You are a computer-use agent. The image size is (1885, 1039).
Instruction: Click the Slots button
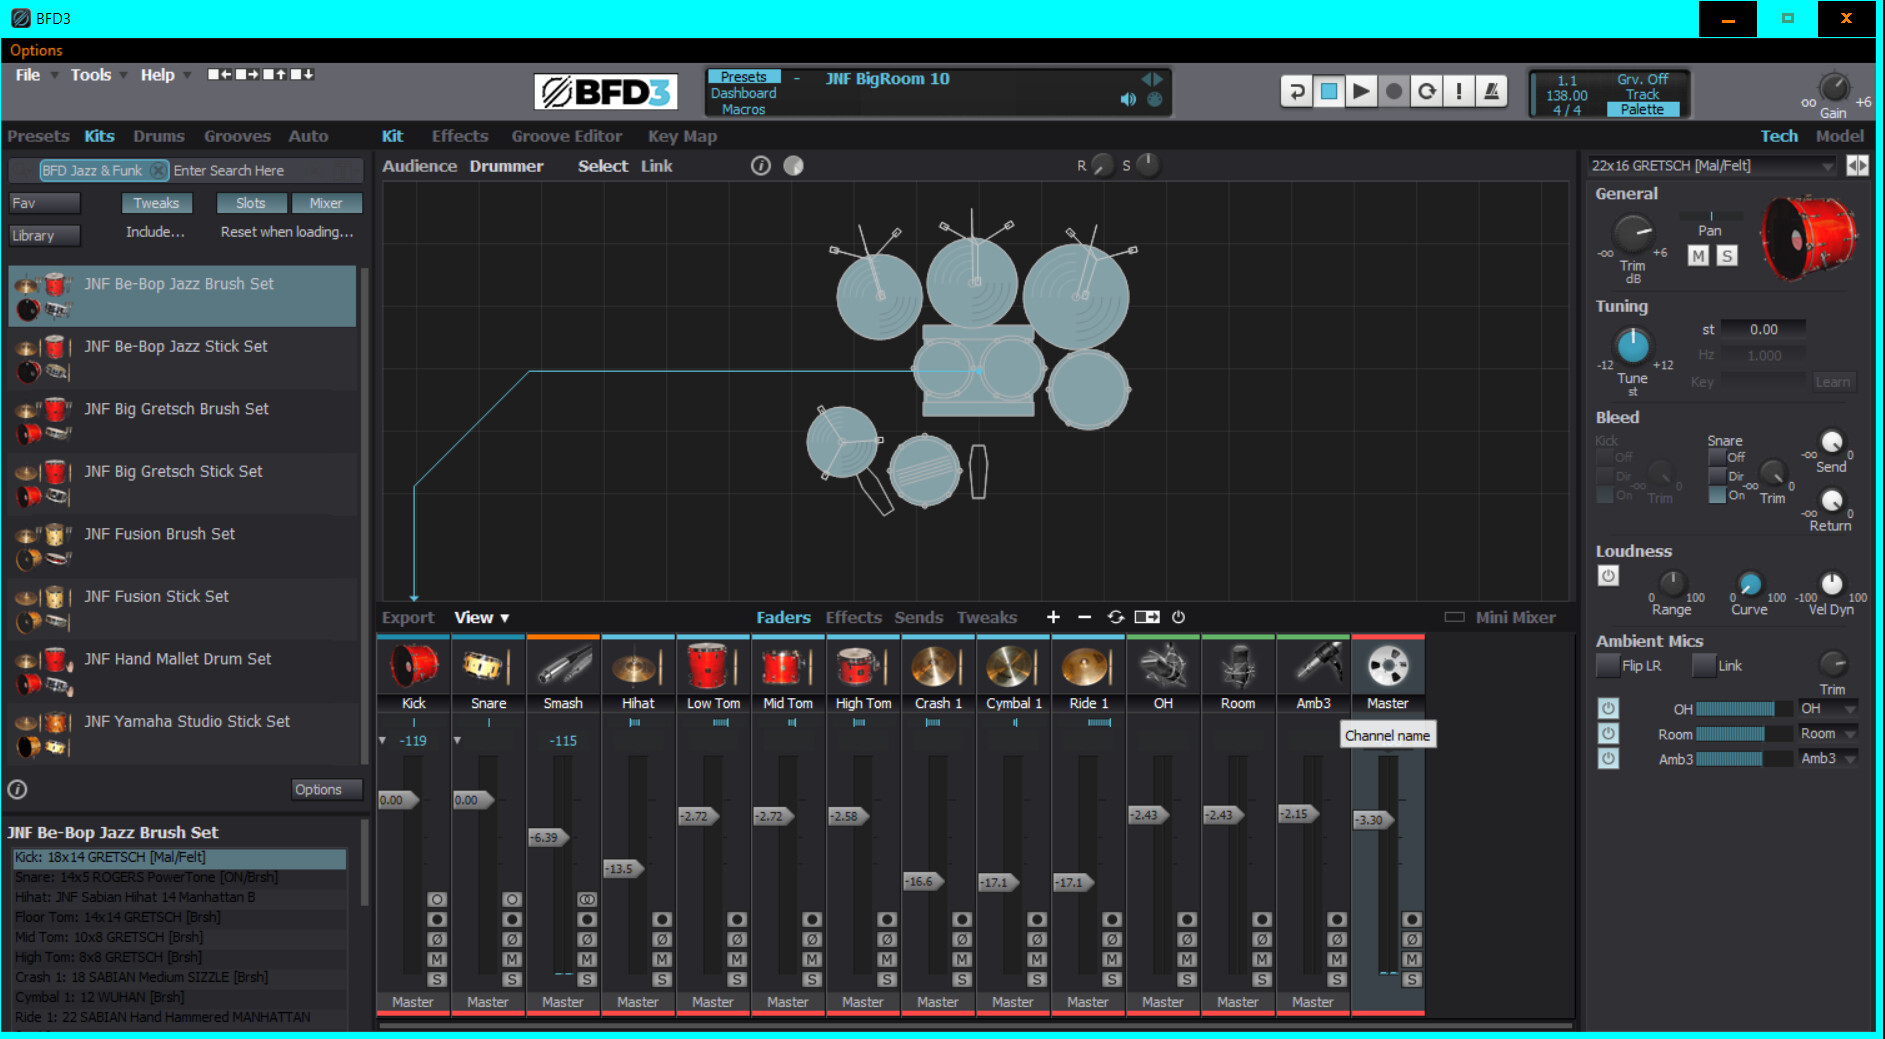[x=251, y=203]
